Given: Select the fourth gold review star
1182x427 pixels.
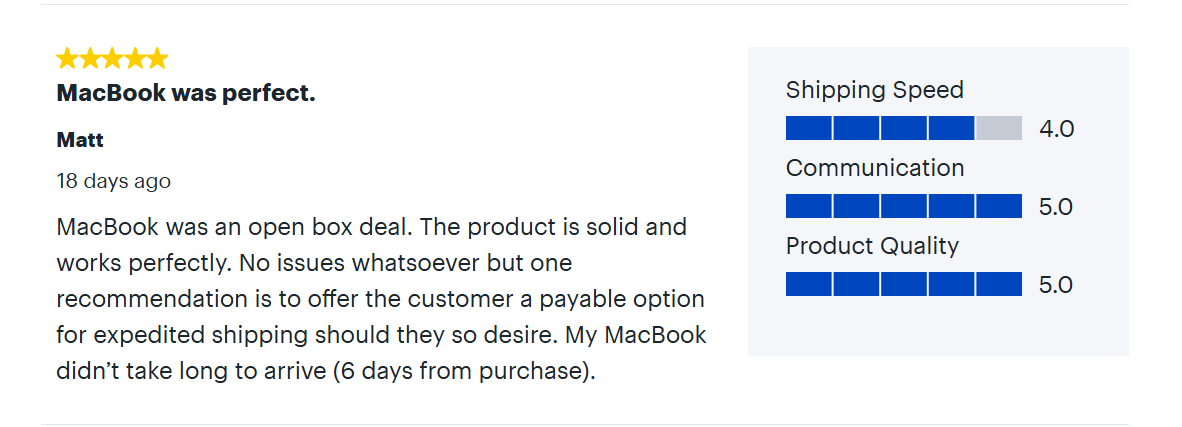Looking at the screenshot, I should [135, 58].
